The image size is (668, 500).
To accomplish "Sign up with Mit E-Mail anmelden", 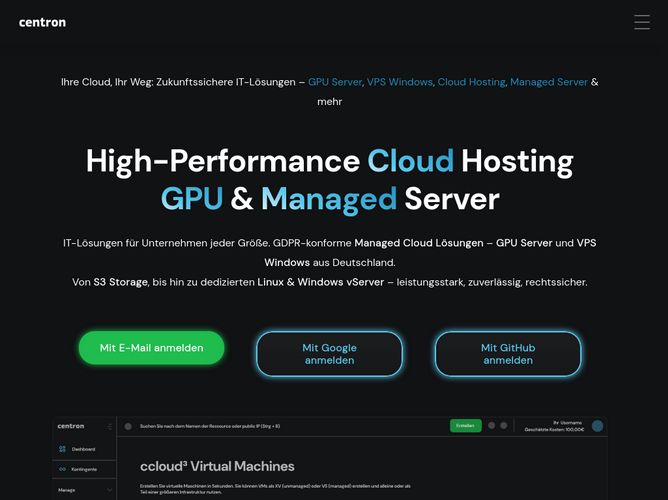I will [151, 348].
